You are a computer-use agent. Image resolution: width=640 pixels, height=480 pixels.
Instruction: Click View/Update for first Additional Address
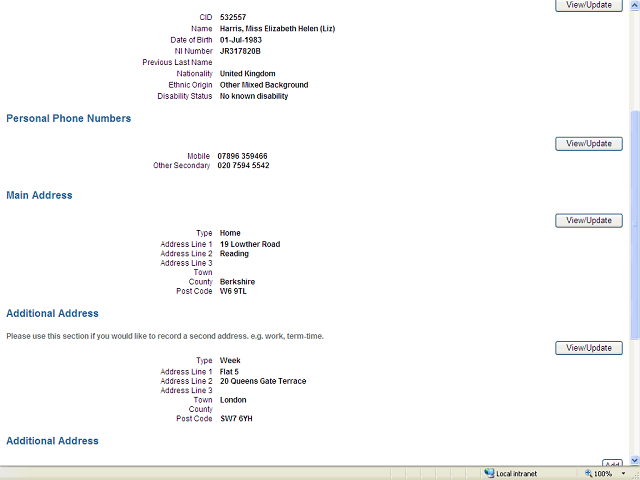588,348
